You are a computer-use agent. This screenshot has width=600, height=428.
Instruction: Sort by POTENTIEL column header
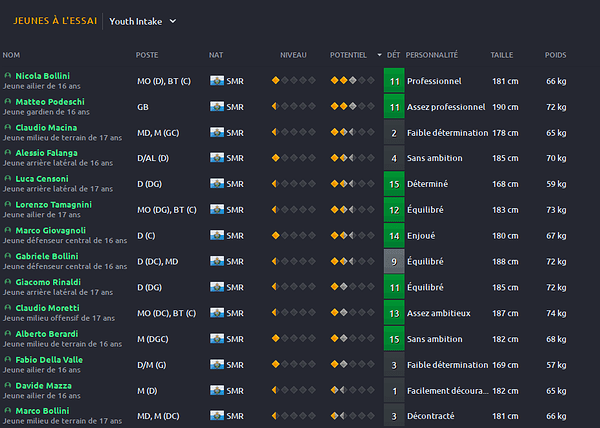pyautogui.click(x=348, y=55)
